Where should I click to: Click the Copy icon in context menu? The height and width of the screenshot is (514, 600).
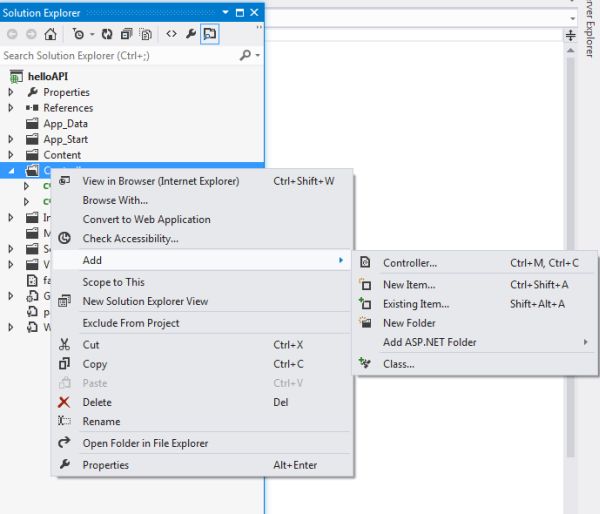[x=64, y=363]
